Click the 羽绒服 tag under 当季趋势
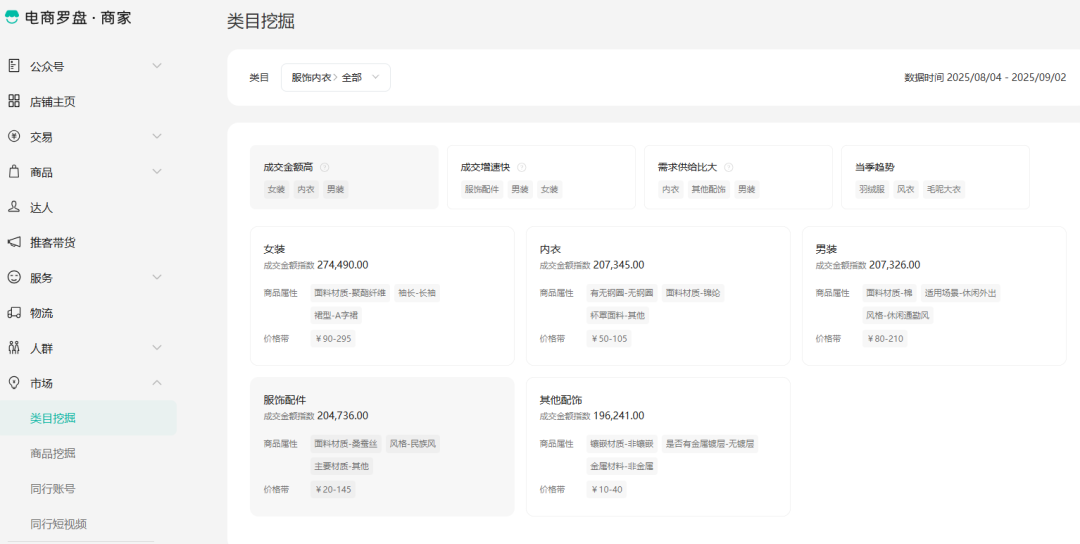This screenshot has height=544, width=1080. pos(871,189)
